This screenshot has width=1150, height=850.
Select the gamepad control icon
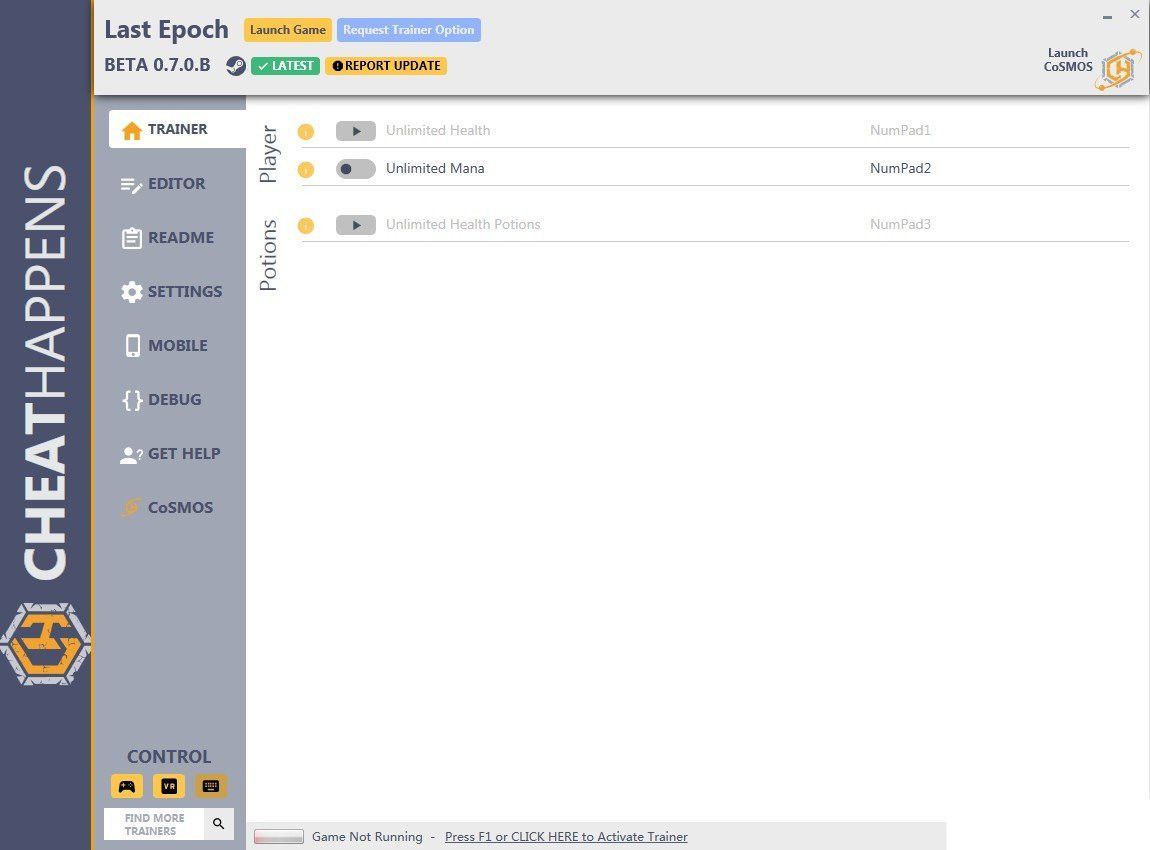point(127,786)
